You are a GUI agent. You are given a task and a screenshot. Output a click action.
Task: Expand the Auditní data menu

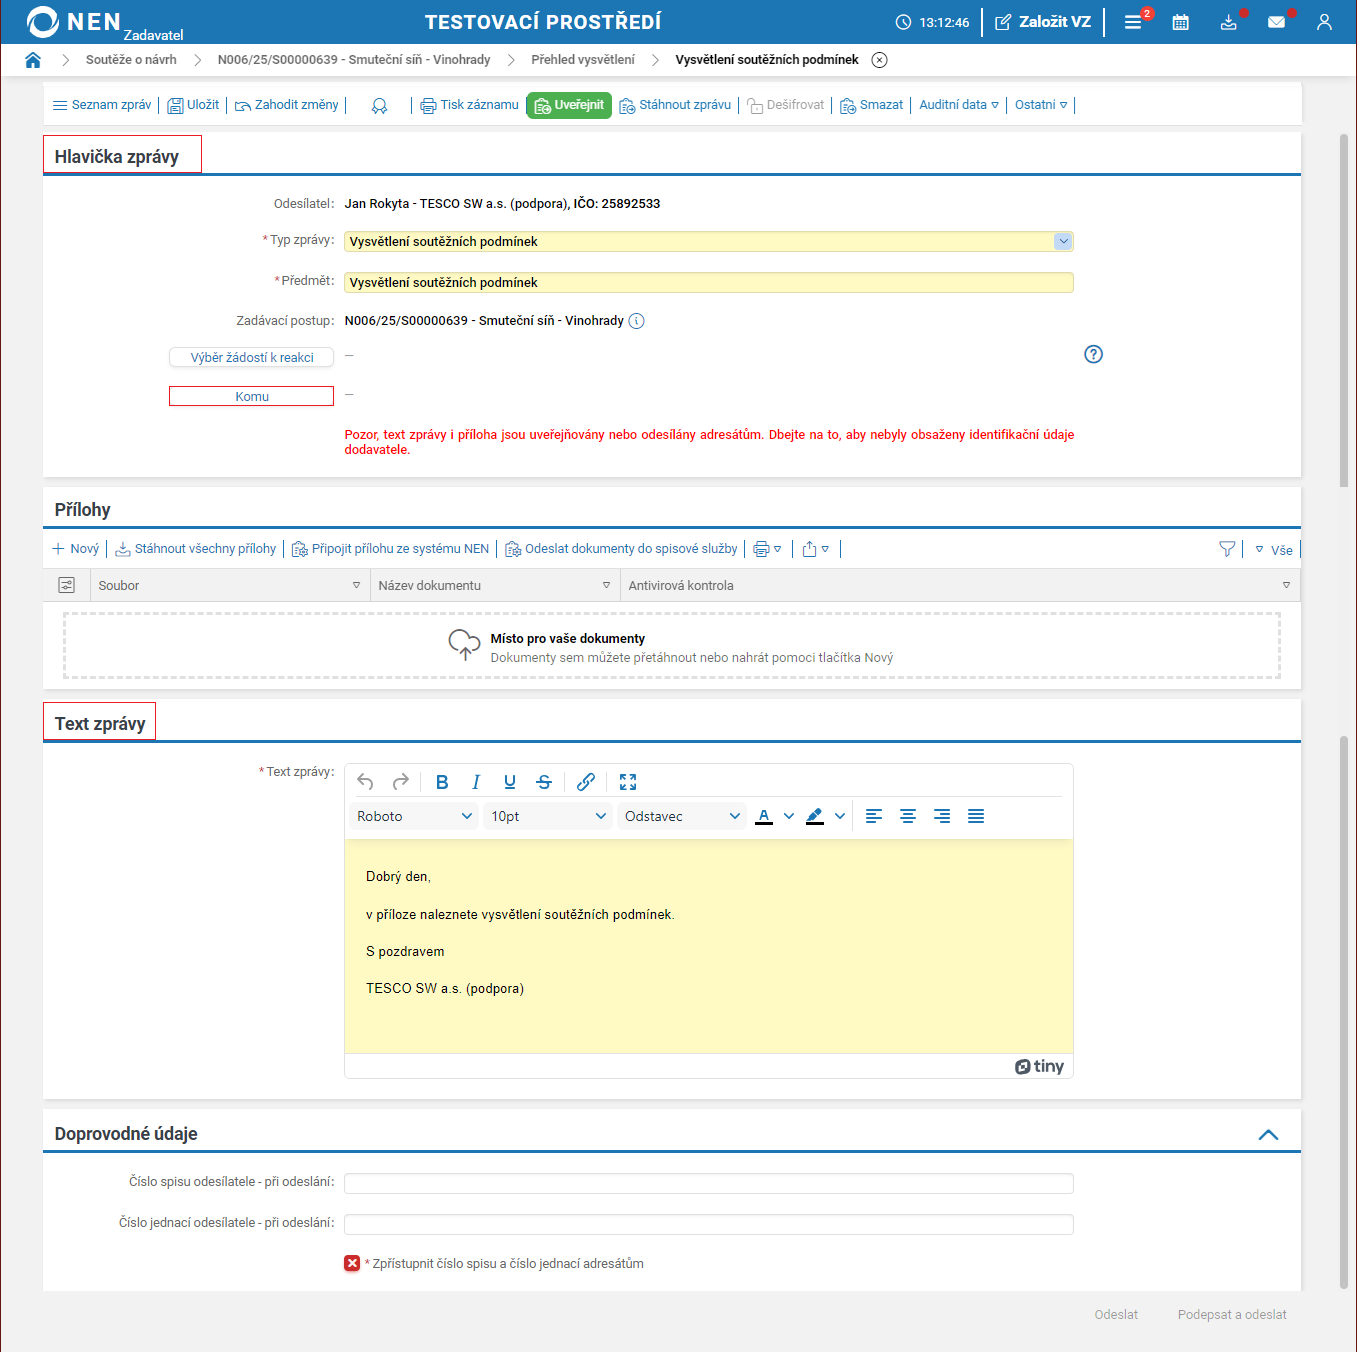click(x=959, y=105)
